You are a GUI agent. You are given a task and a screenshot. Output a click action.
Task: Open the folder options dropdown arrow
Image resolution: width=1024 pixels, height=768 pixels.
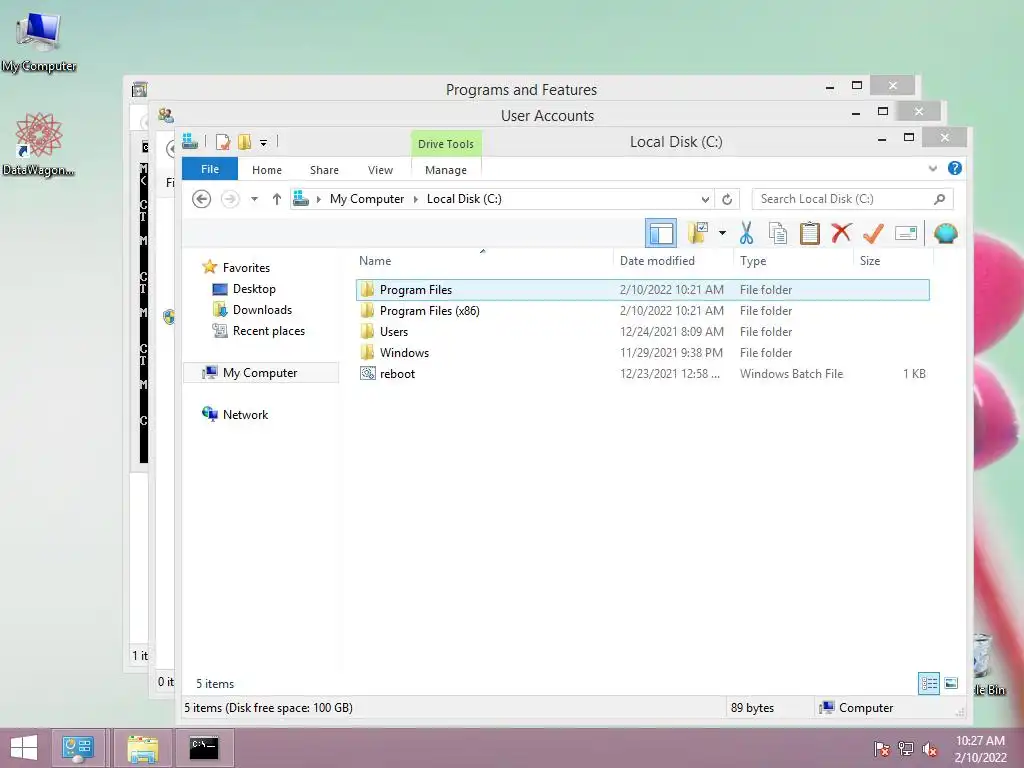click(722, 233)
